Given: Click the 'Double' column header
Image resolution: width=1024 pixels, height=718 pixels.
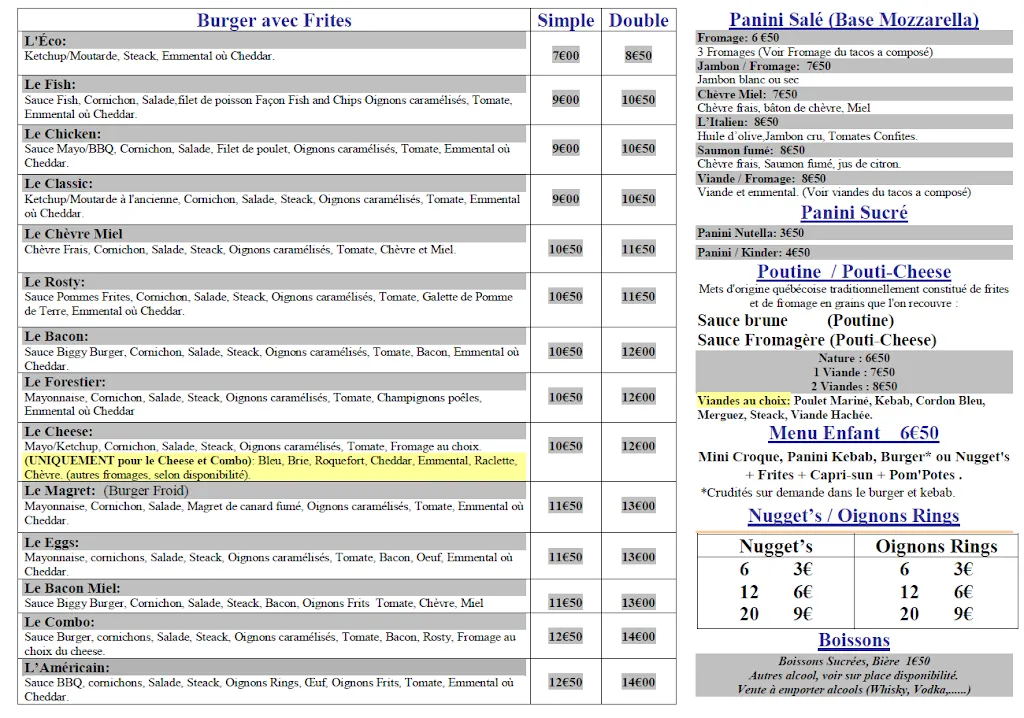Looking at the screenshot, I should click(x=638, y=20).
